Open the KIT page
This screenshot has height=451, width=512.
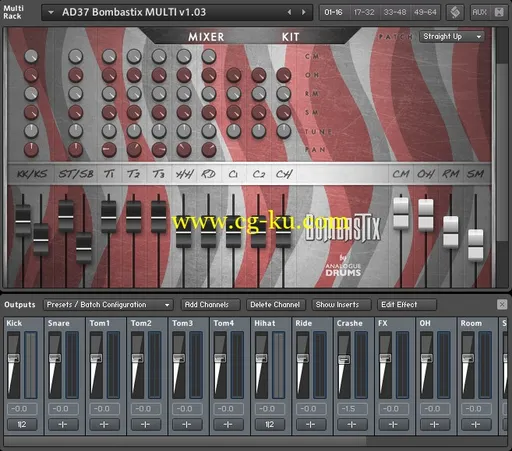pos(291,37)
